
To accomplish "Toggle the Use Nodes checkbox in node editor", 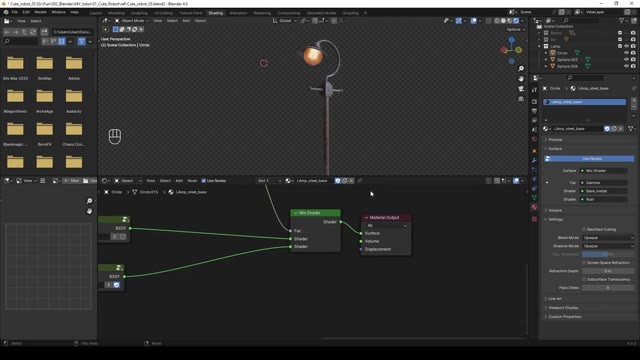I will coord(204,180).
